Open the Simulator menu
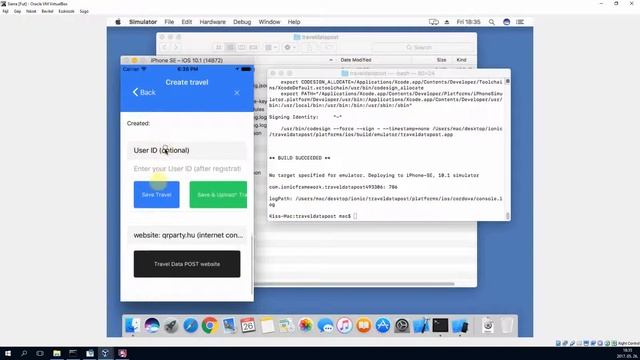The image size is (640, 360). pos(143,22)
